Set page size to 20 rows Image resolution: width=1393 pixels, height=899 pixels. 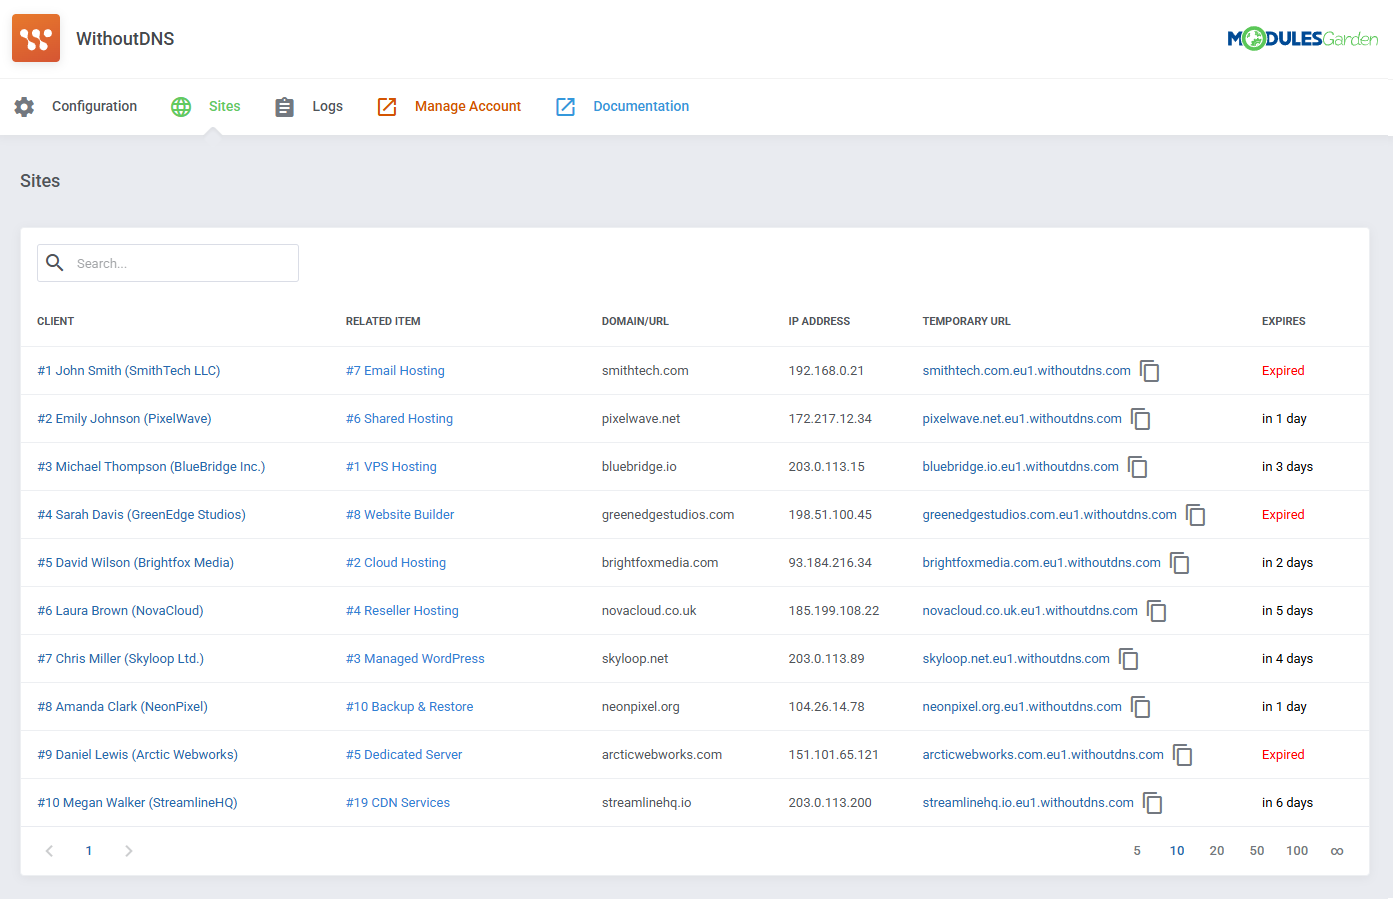(x=1217, y=850)
